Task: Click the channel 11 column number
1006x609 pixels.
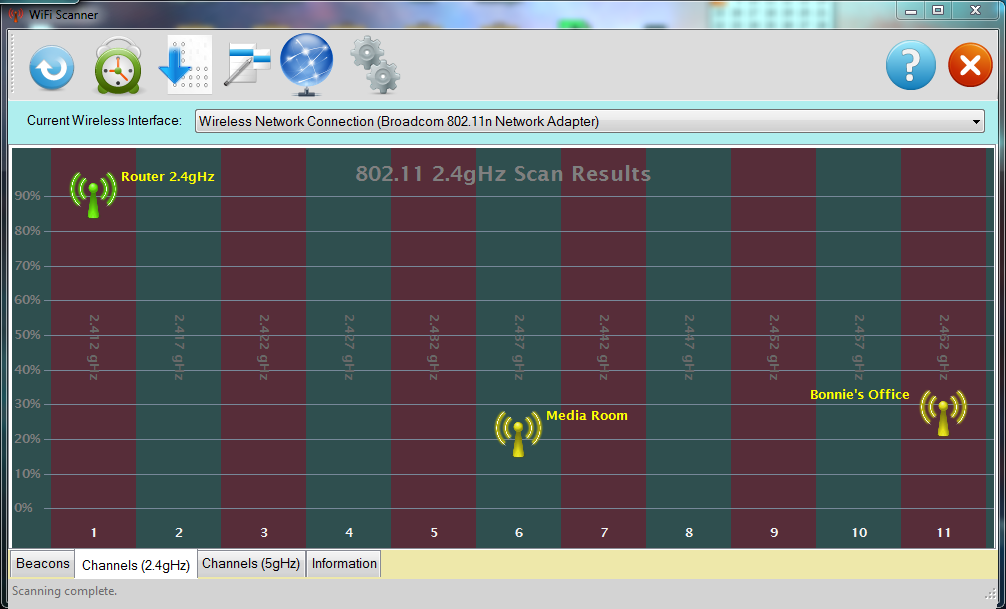Action: [943, 533]
